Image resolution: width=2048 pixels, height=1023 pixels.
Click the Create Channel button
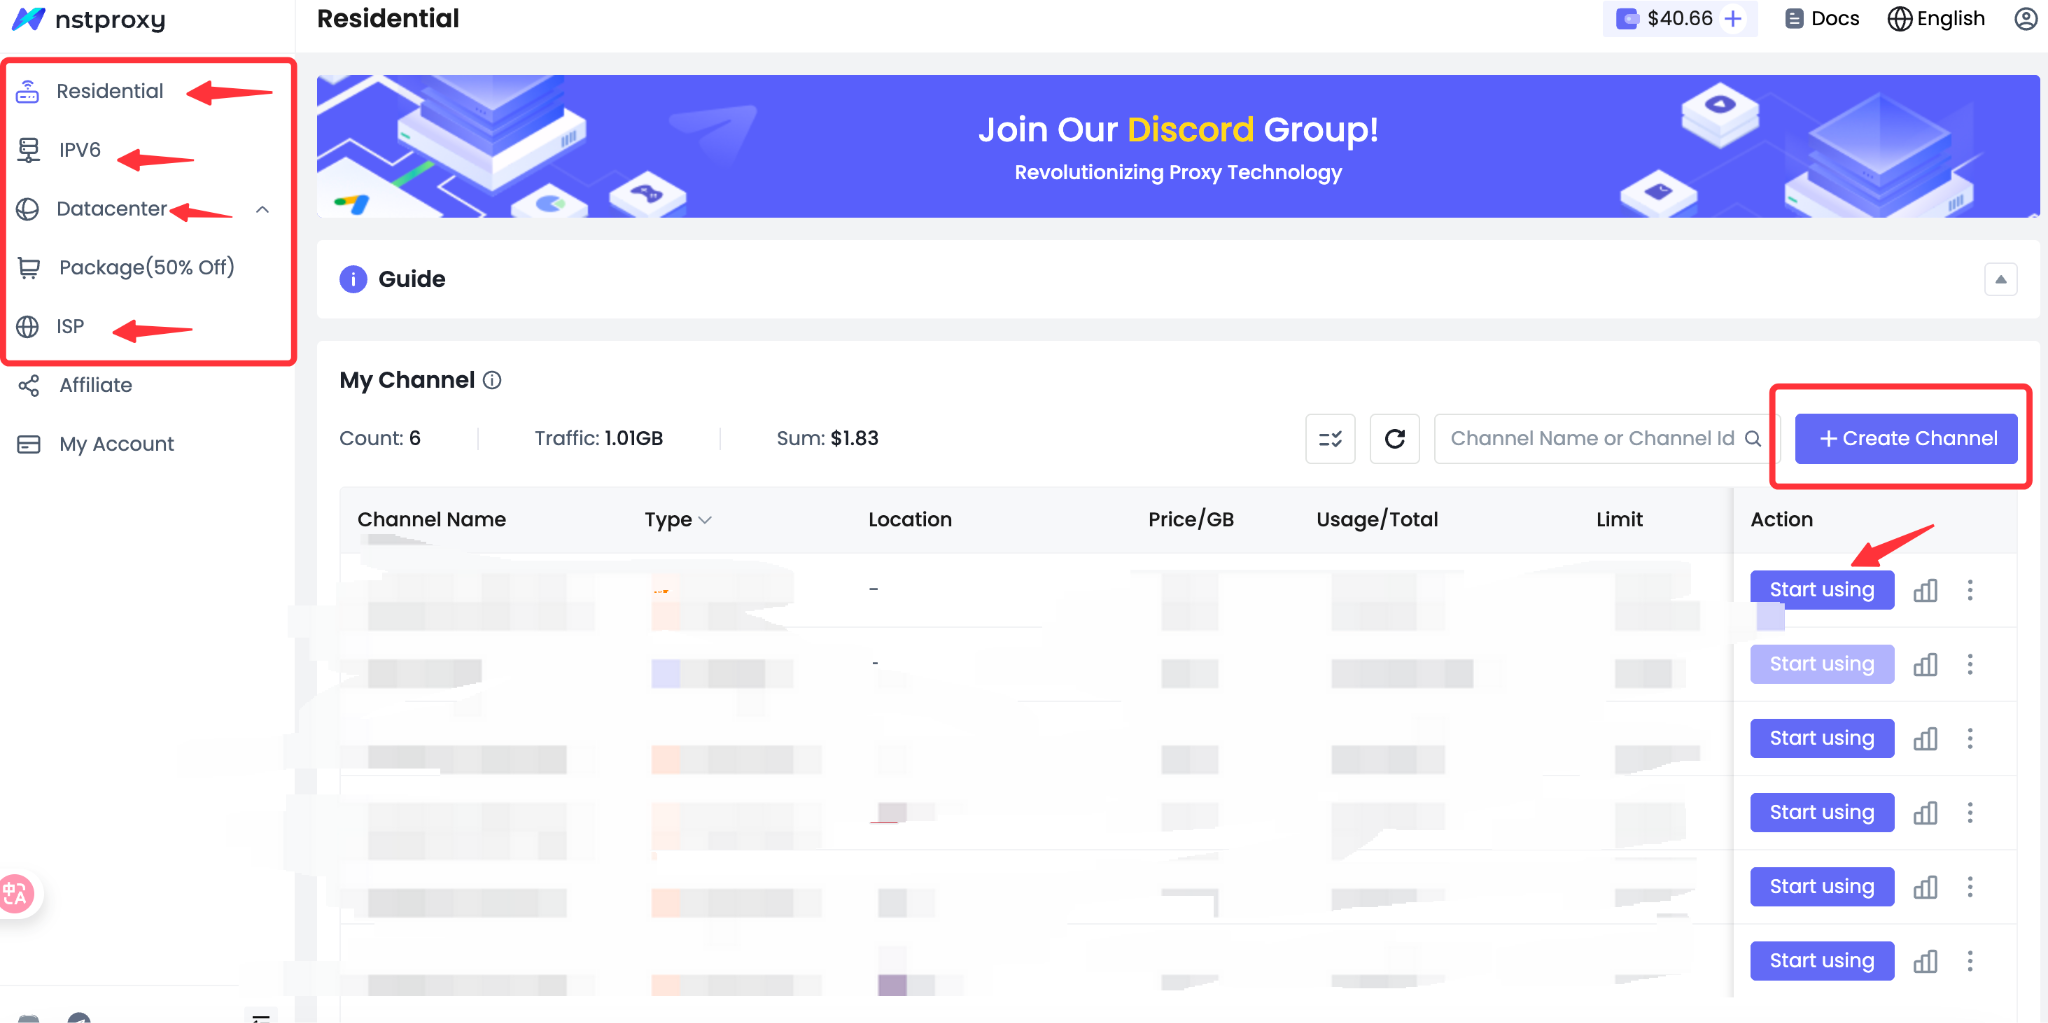coord(1906,439)
